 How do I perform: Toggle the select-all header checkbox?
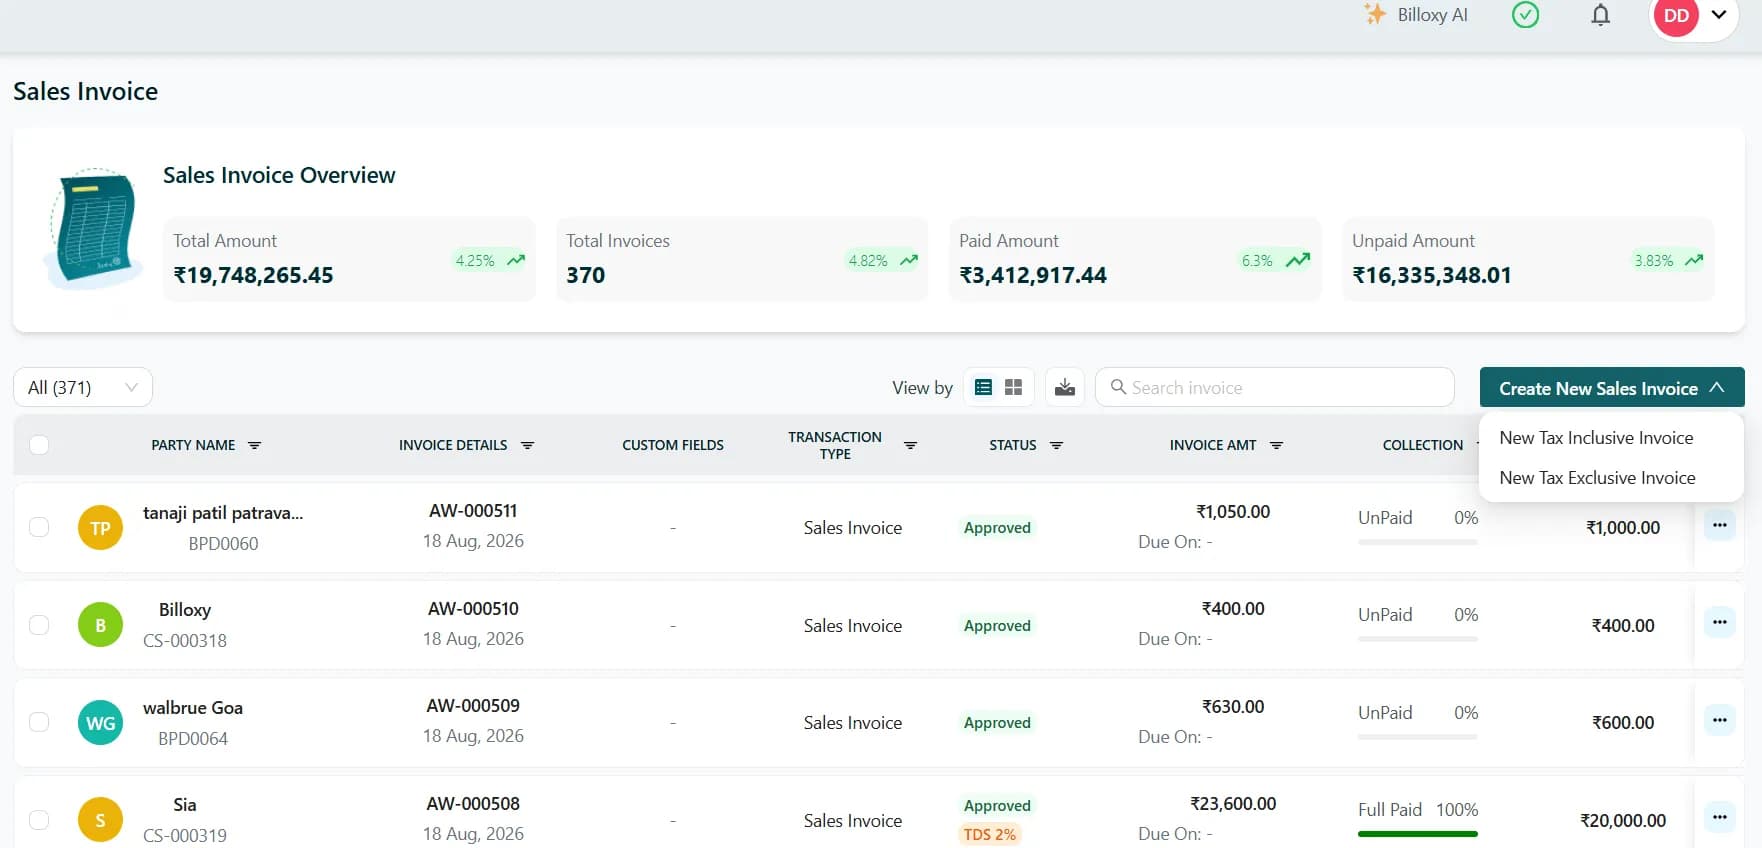pyautogui.click(x=39, y=445)
